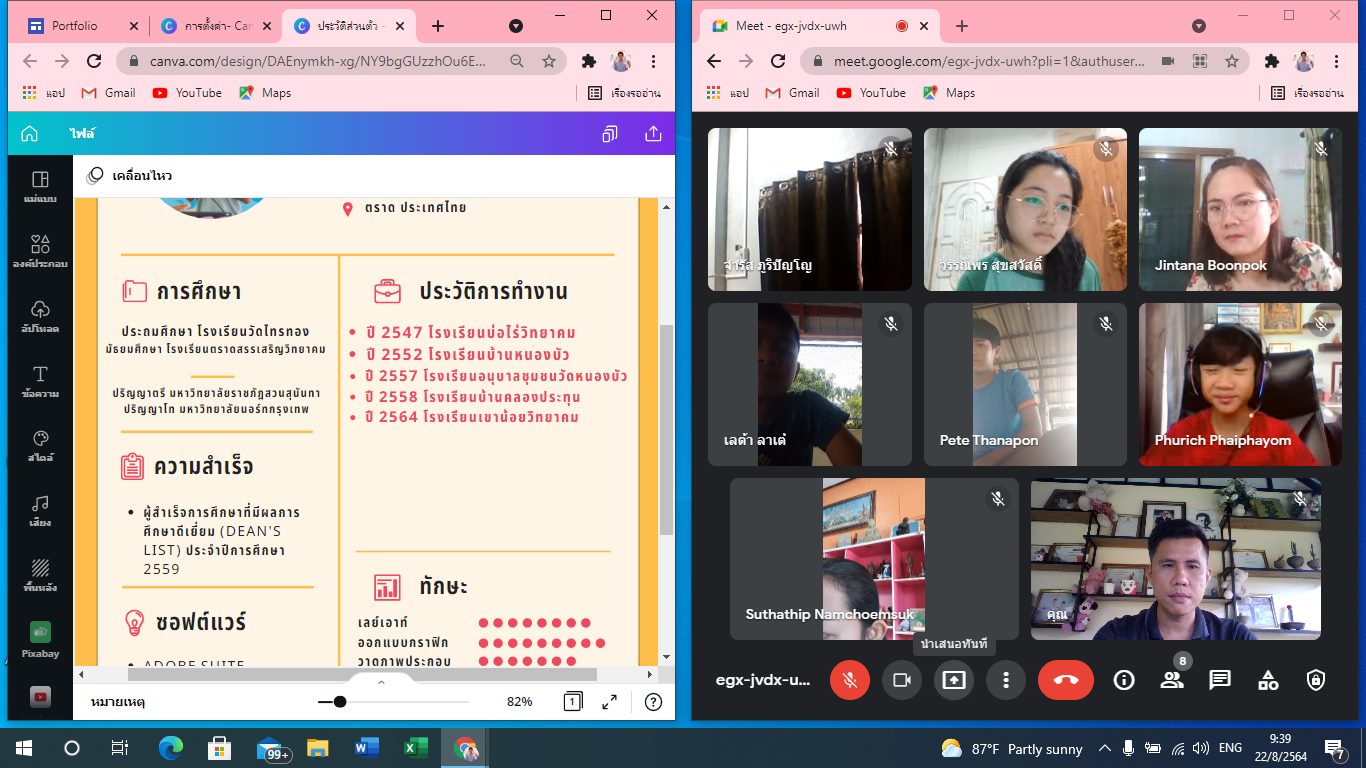Viewport: 1366px width, 768px height.
Task: Select the Text tool in Canva sidebar
Action: [x=40, y=381]
